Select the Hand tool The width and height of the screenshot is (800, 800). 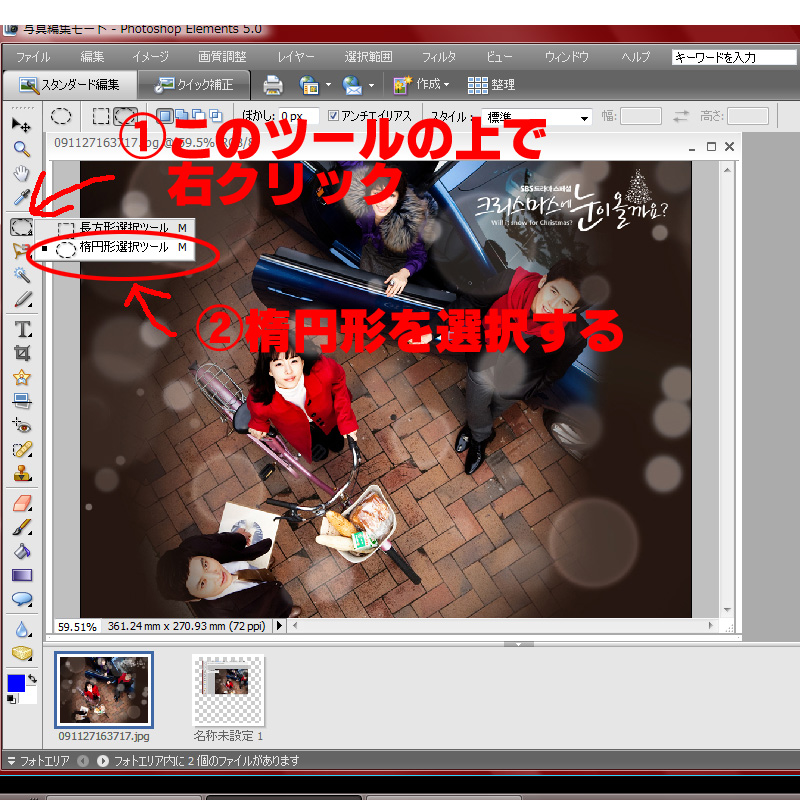click(21, 173)
